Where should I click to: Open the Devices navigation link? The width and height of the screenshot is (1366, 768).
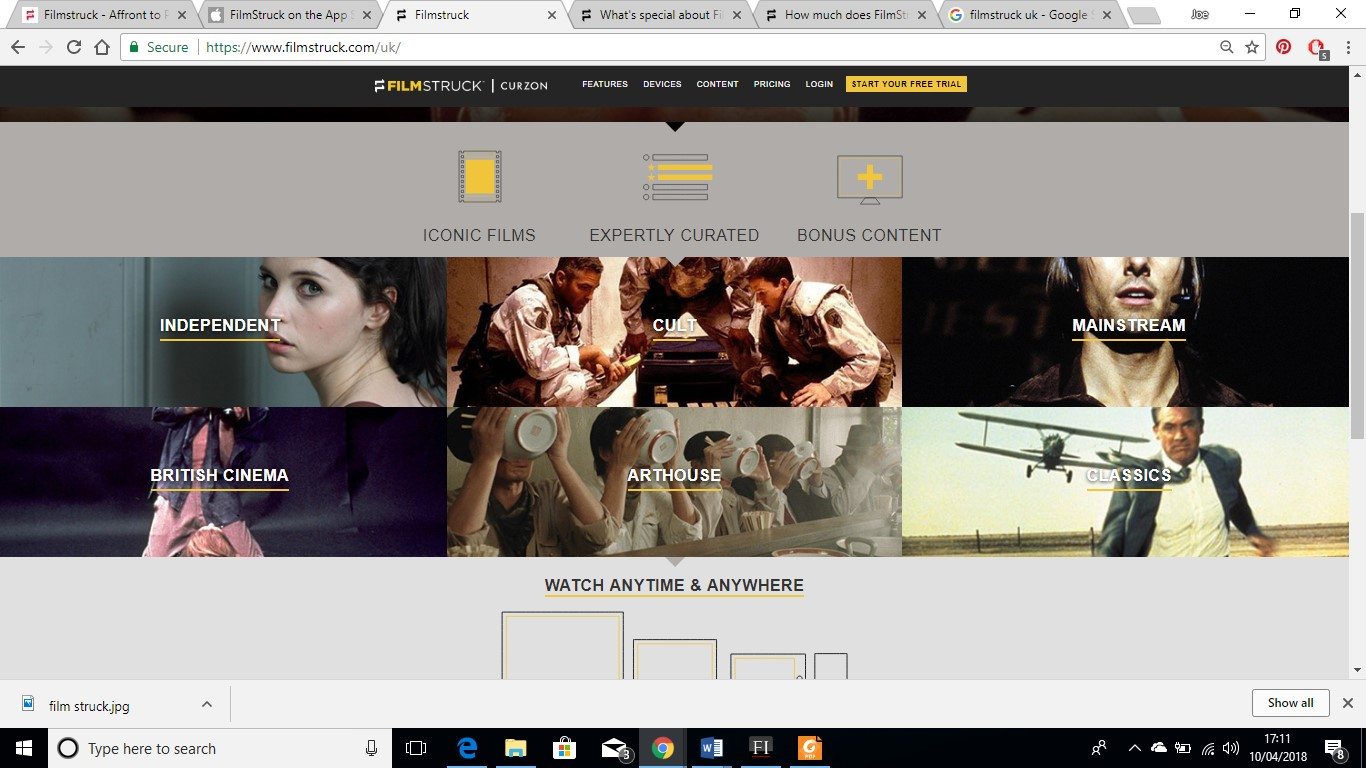[662, 84]
